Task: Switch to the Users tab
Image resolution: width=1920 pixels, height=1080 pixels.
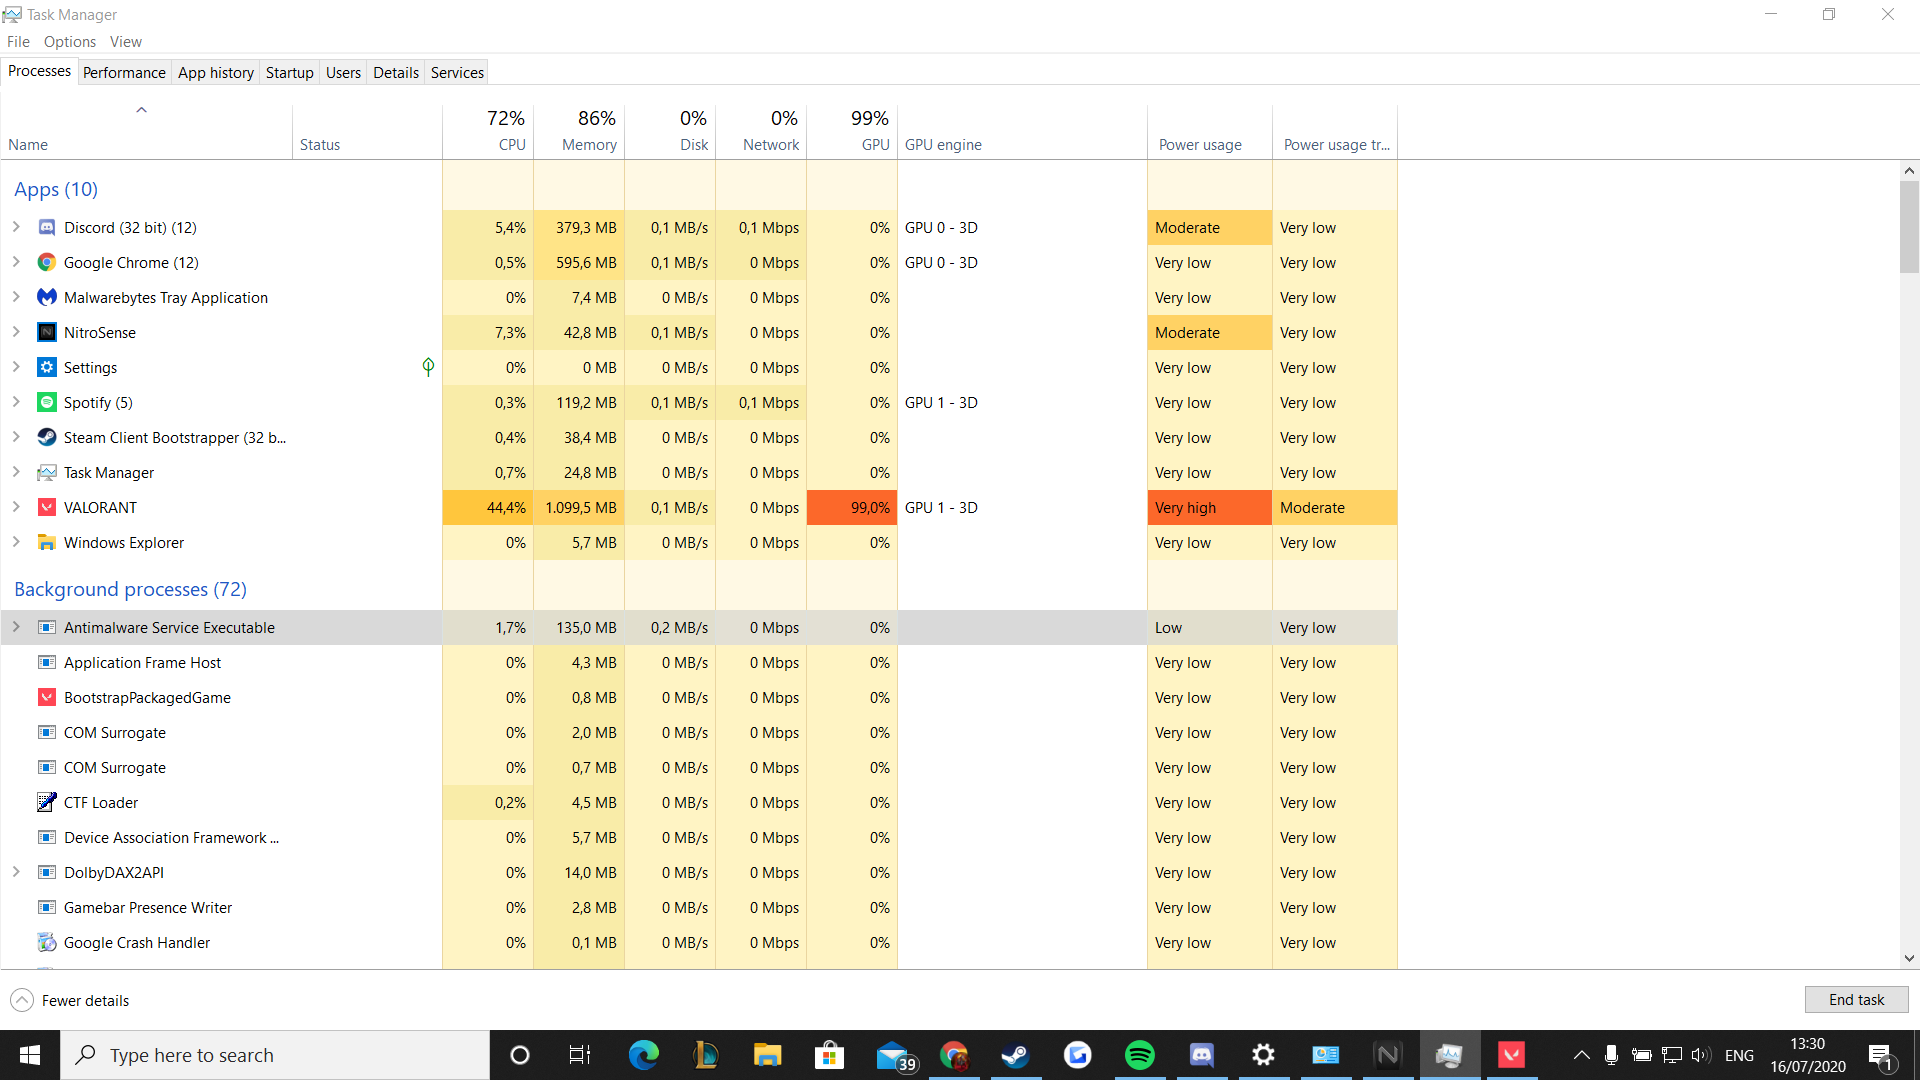Action: tap(343, 73)
